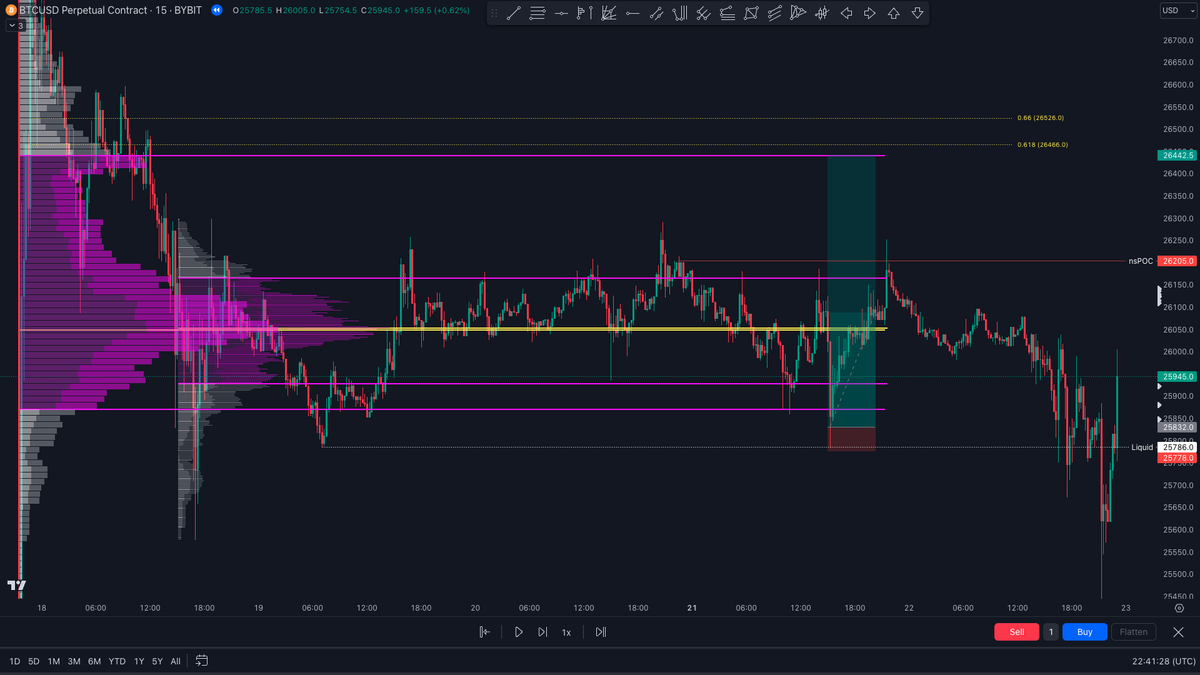The height and width of the screenshot is (675, 1200).
Task: Click the 0.66 (26526.0) fib level label
Action: 1040,118
